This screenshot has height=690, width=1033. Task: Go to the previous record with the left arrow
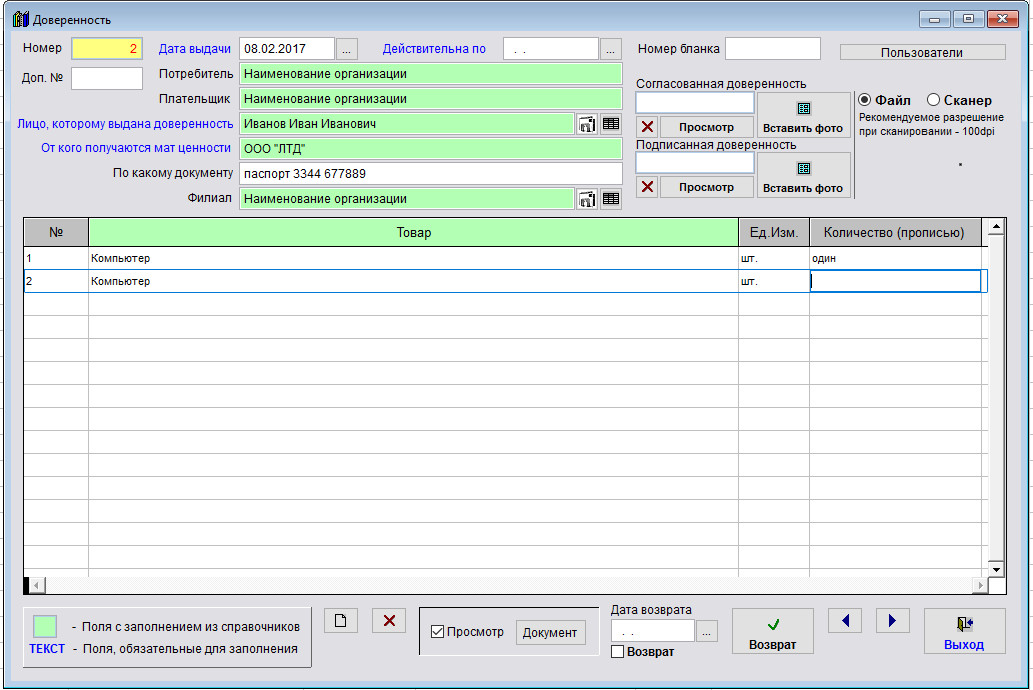(845, 621)
